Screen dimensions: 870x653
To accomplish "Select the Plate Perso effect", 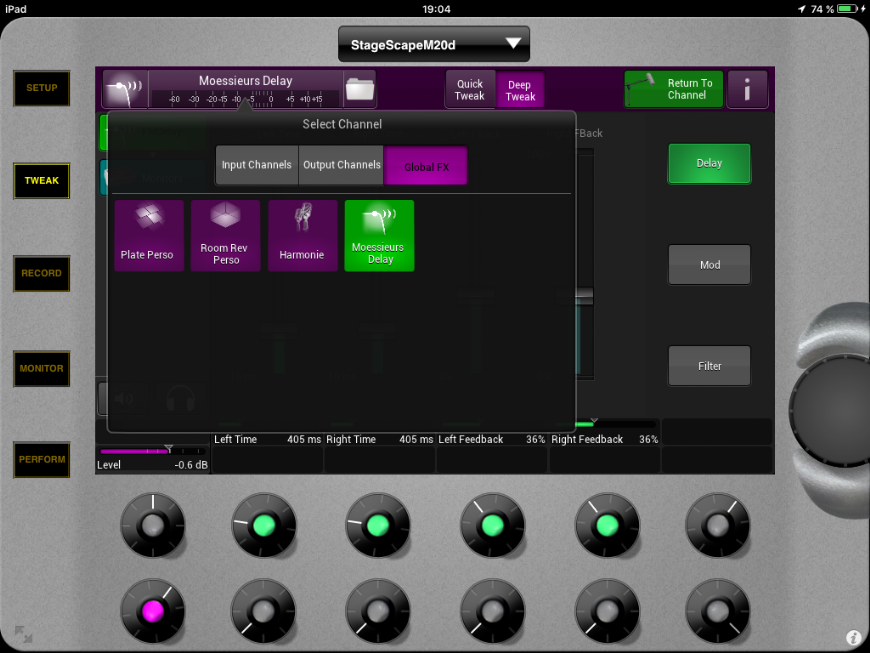I will tap(148, 235).
